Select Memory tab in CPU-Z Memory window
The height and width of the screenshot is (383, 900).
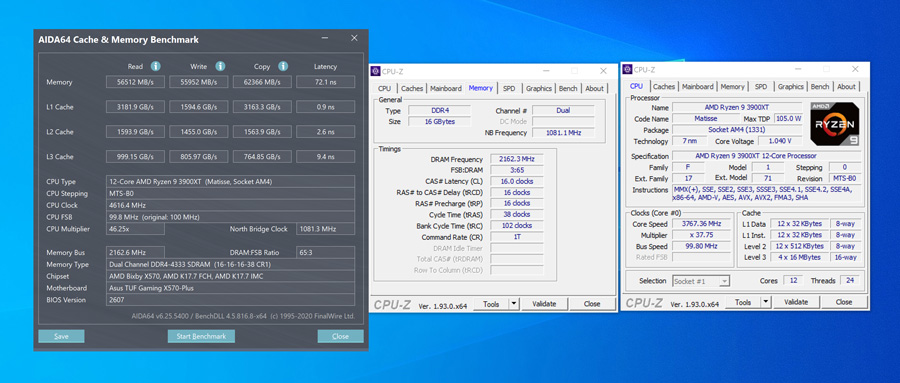point(480,88)
